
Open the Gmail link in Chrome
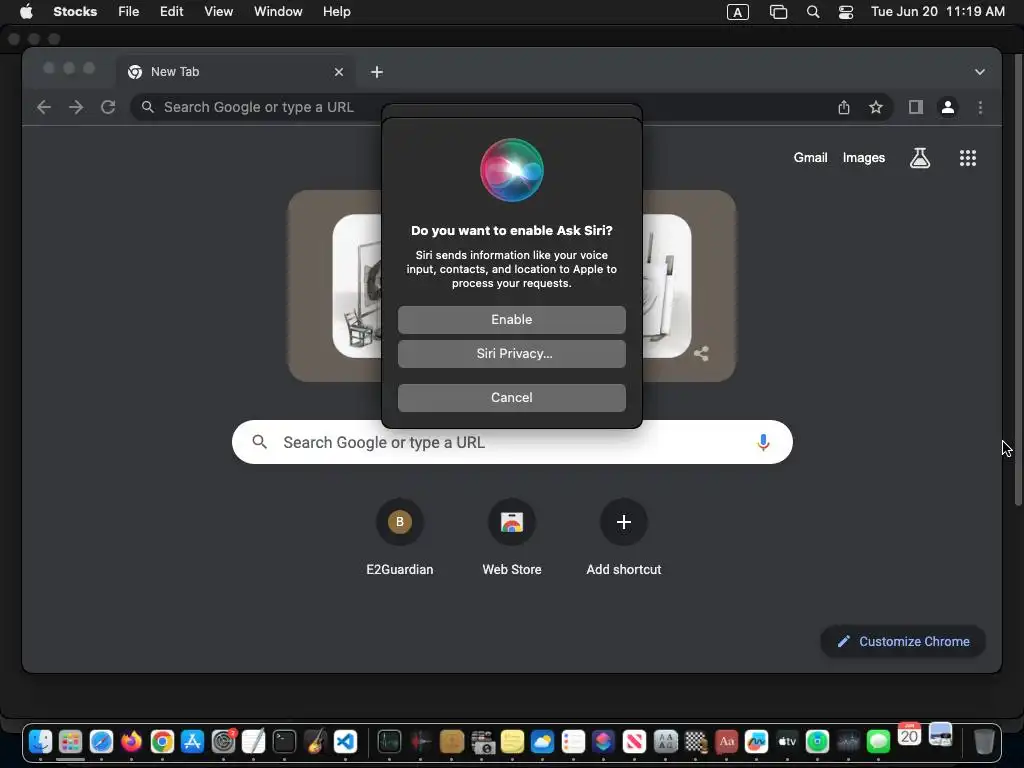[x=810, y=157]
